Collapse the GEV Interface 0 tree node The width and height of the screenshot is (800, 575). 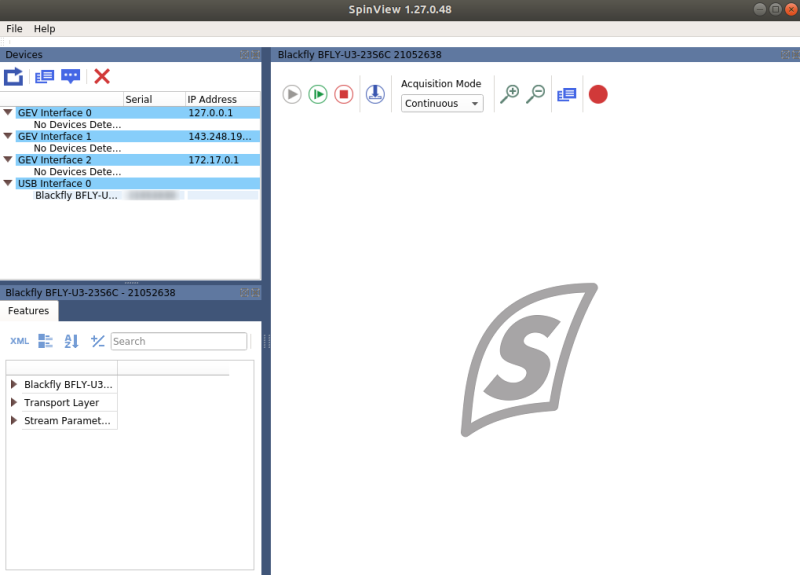tap(8, 112)
